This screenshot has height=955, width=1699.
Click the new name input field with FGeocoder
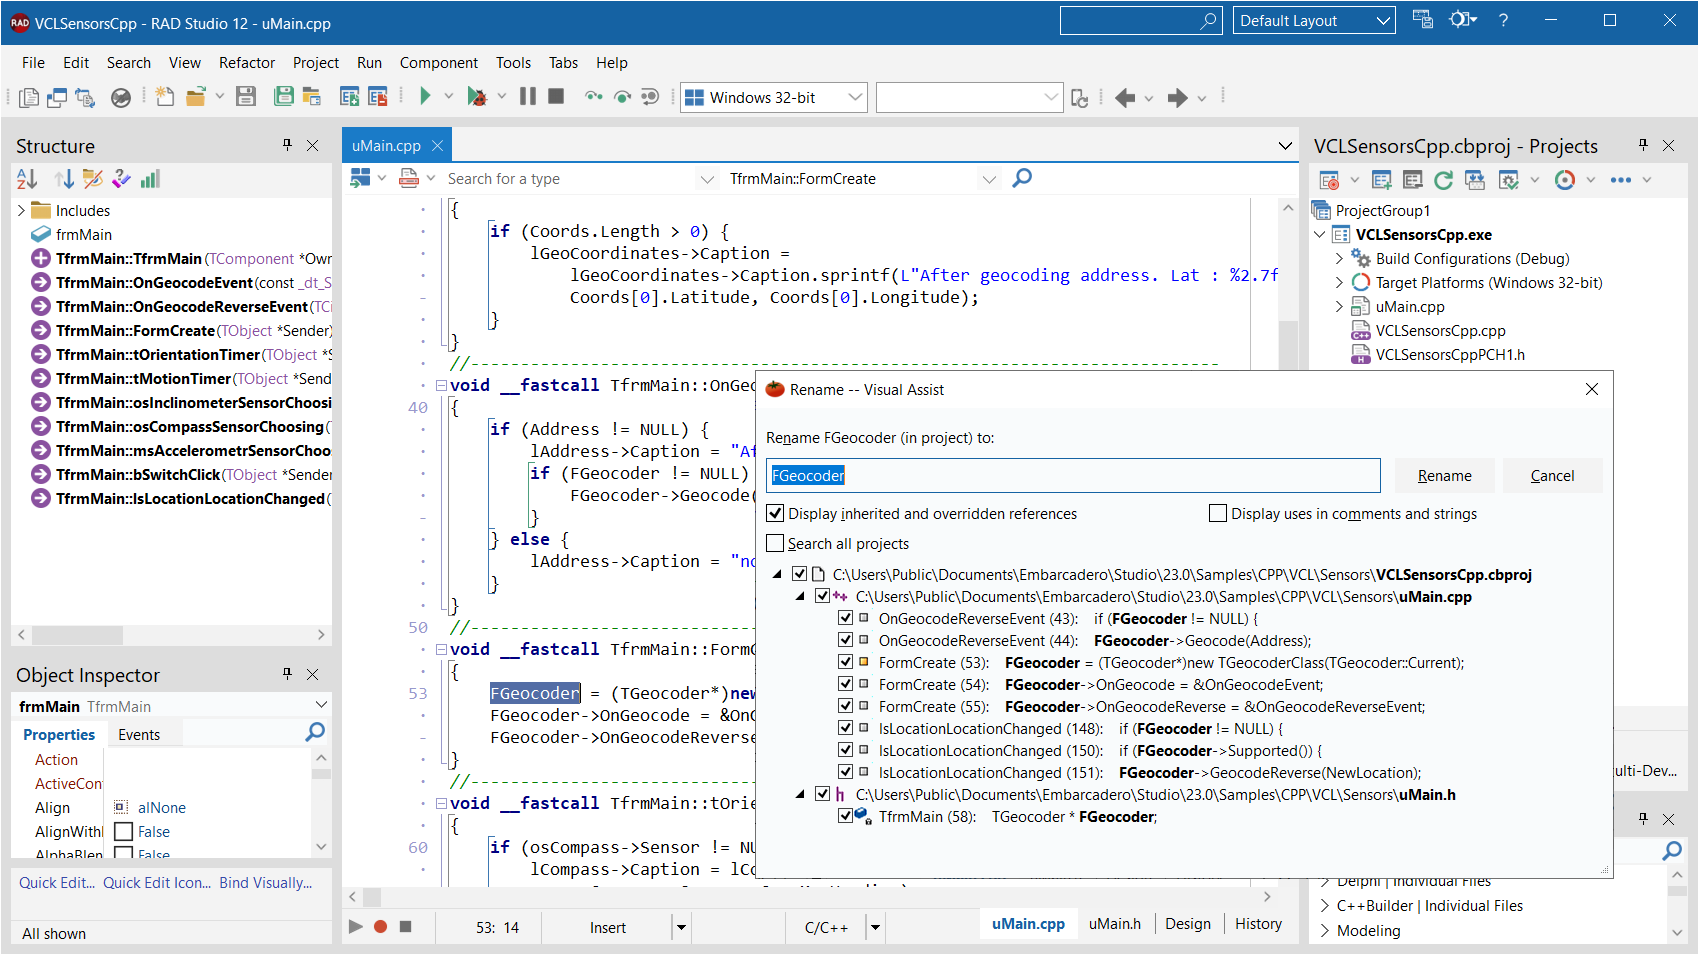click(x=1073, y=476)
